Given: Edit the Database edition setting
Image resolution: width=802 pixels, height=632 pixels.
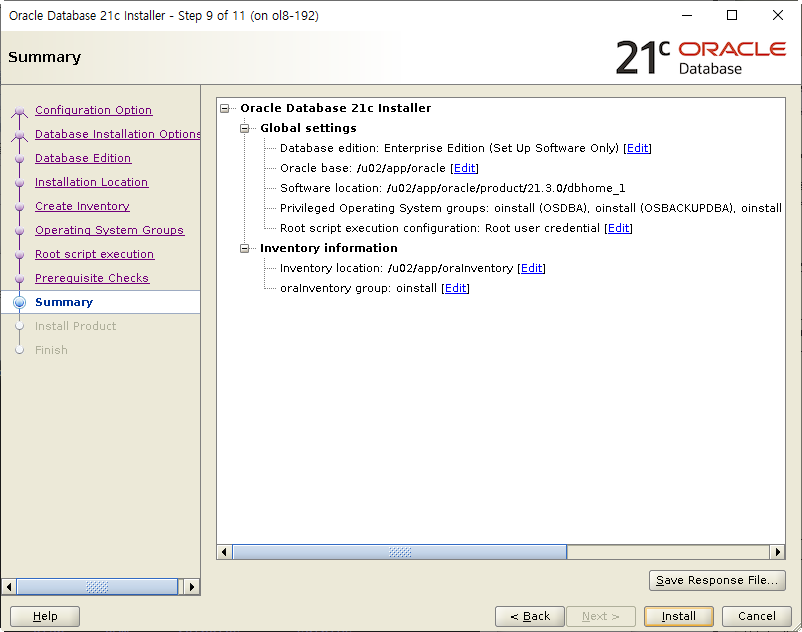Looking at the screenshot, I should [x=637, y=148].
